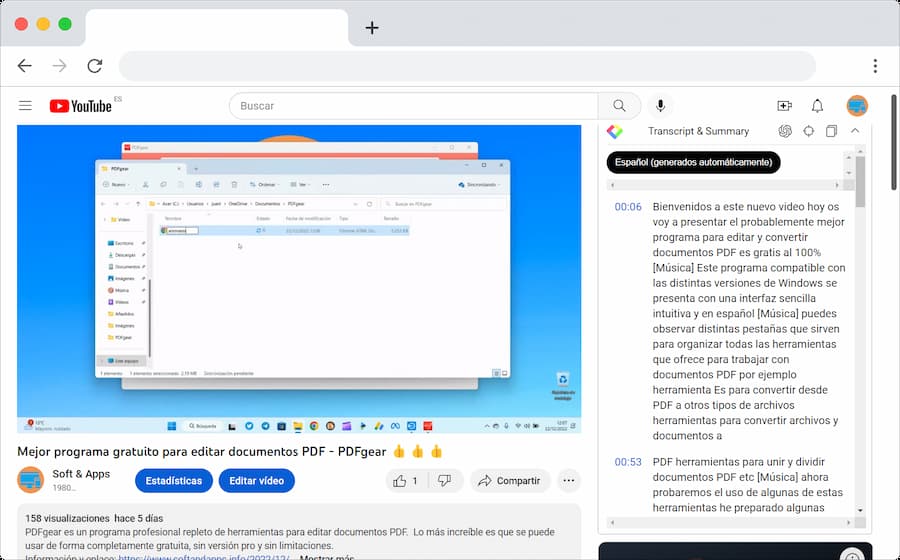Open browser three-dot menu
900x560 pixels.
click(x=875, y=66)
